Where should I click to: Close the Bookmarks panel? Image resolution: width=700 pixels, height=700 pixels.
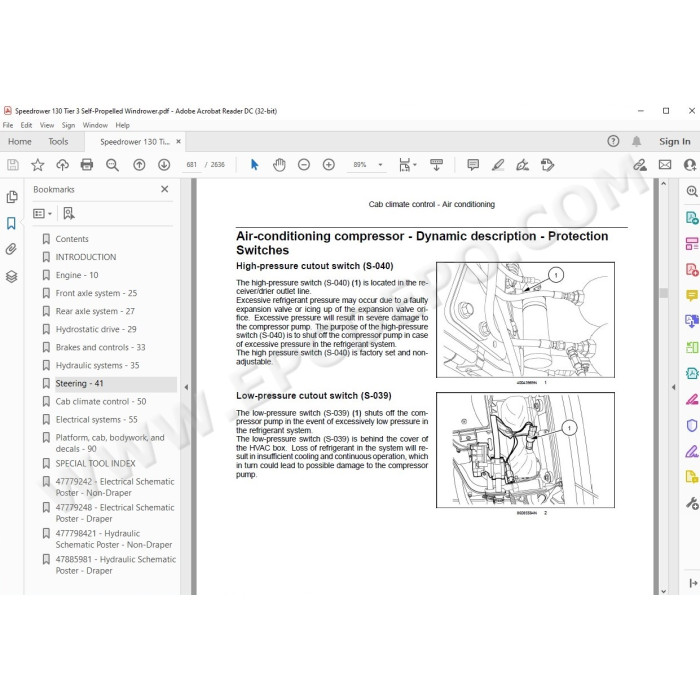165,189
